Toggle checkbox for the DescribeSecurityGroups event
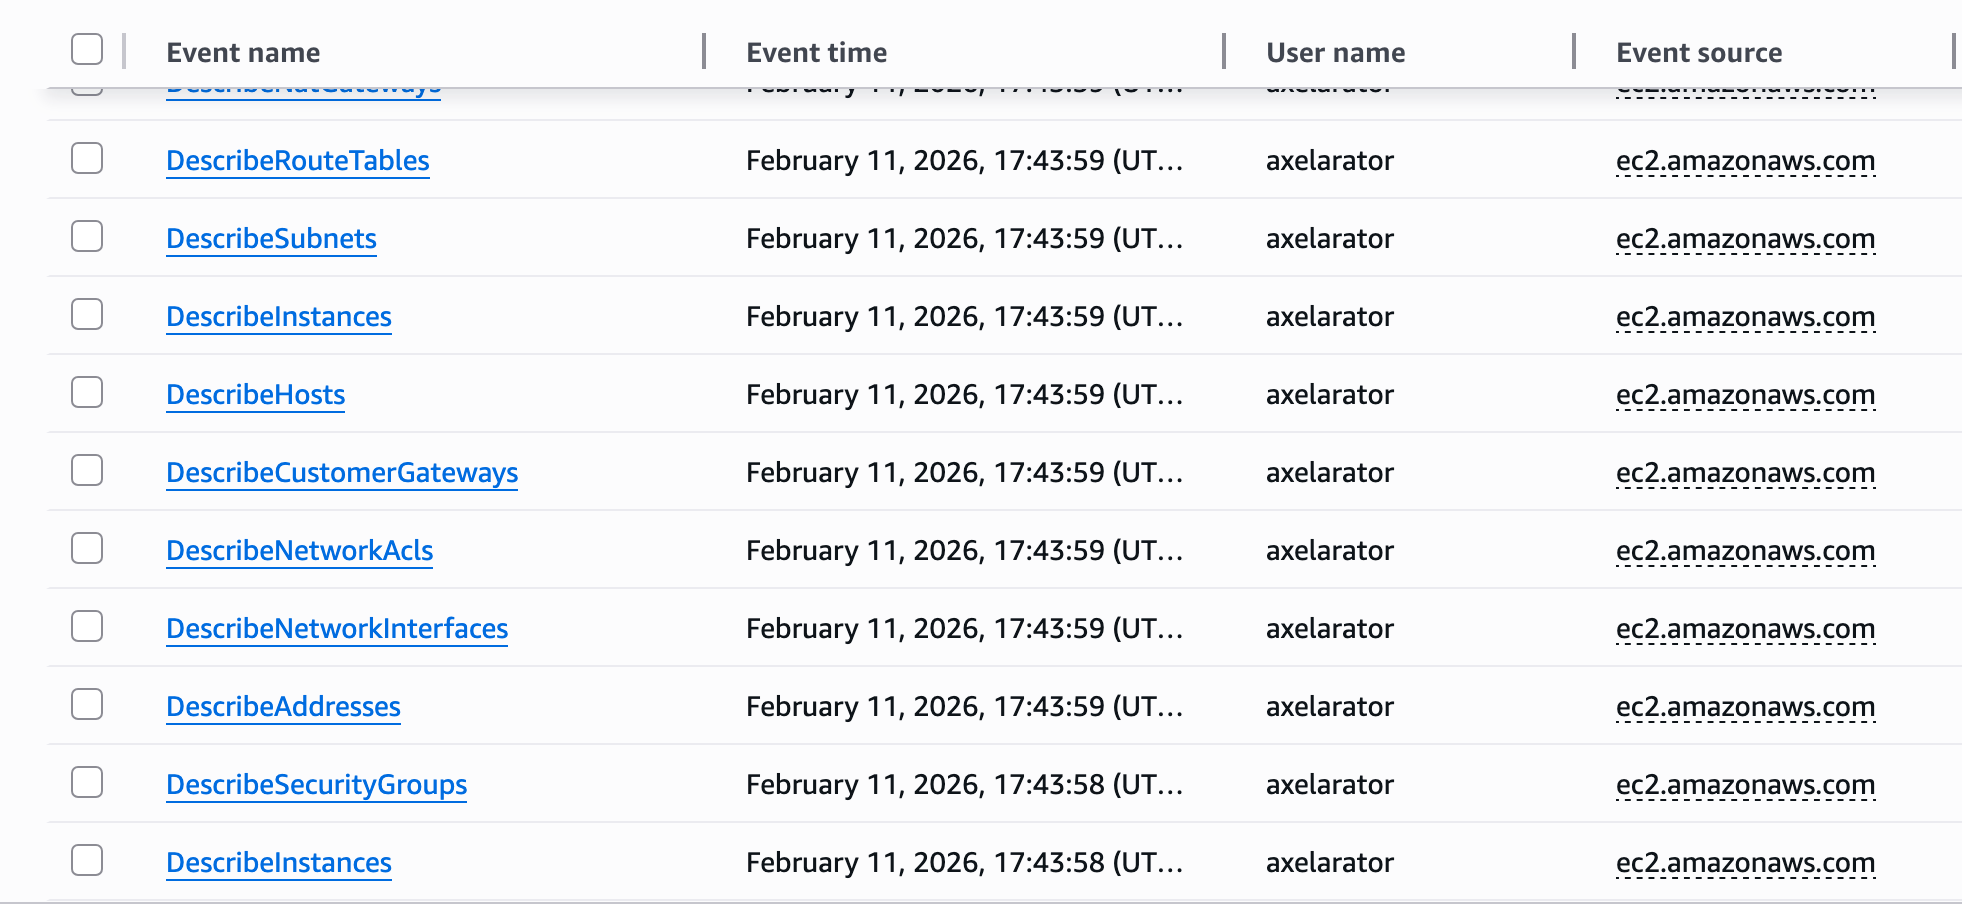1962x904 pixels. click(87, 782)
